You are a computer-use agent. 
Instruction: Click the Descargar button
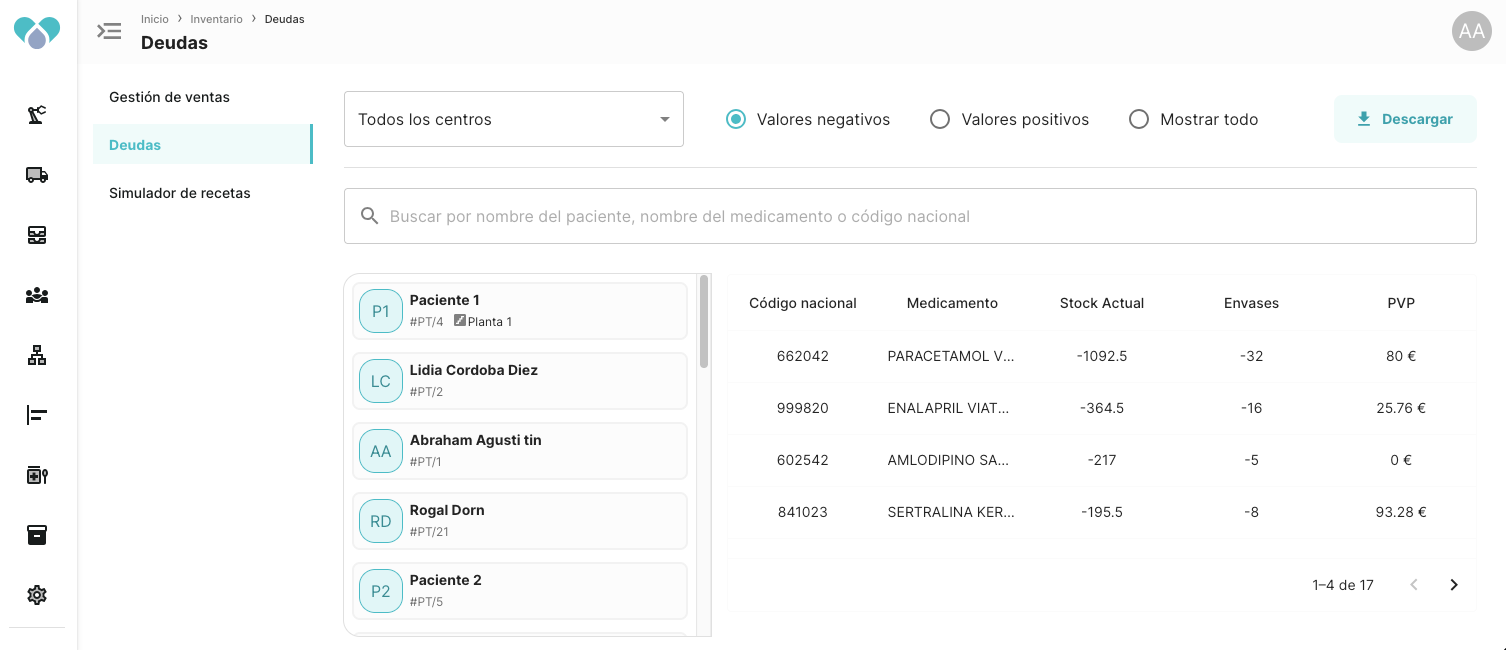coord(1404,119)
